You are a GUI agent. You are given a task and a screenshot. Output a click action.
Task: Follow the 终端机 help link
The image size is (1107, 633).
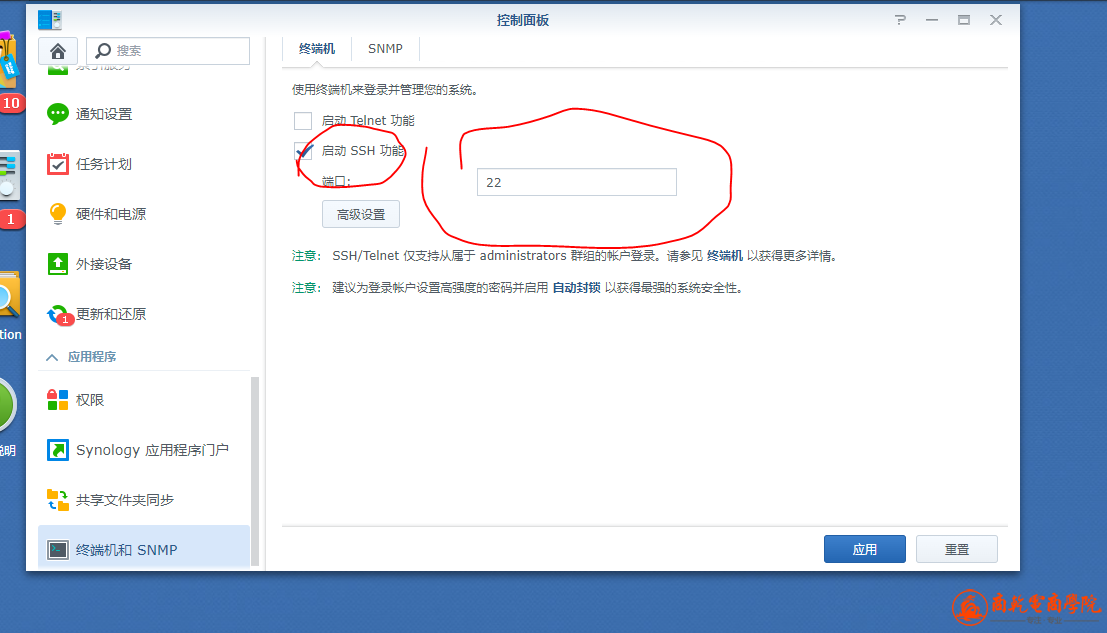pyautogui.click(x=724, y=255)
